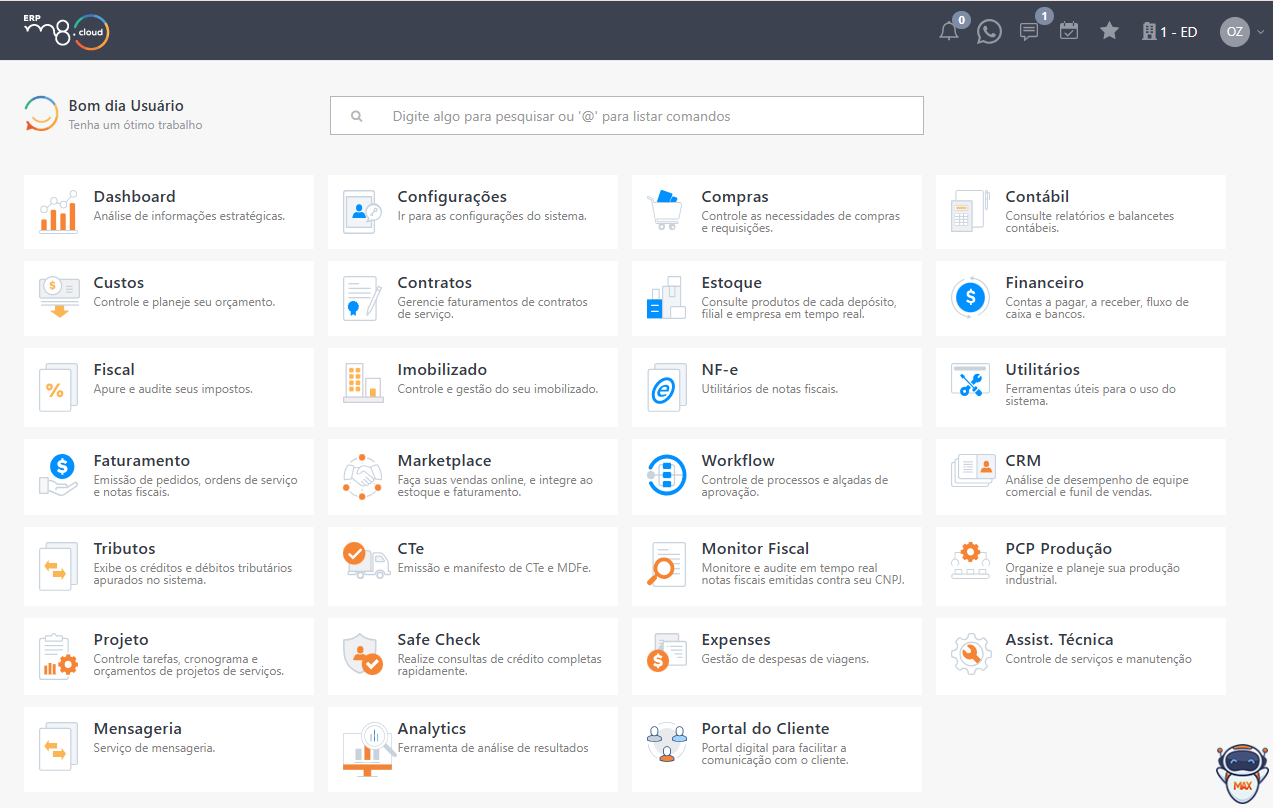1273x808 pixels.
Task: Click the command search input field
Action: coord(627,116)
